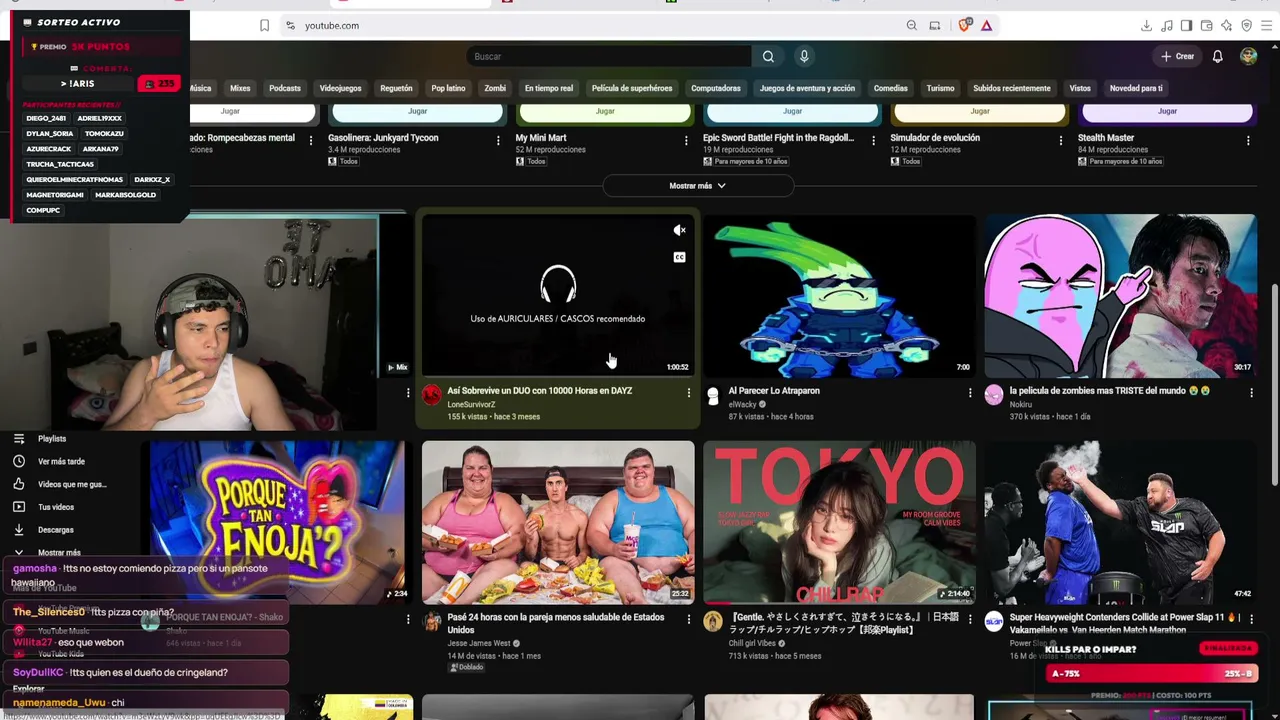Select the Pop latino filter chip
The width and height of the screenshot is (1280, 720).
coord(448,88)
